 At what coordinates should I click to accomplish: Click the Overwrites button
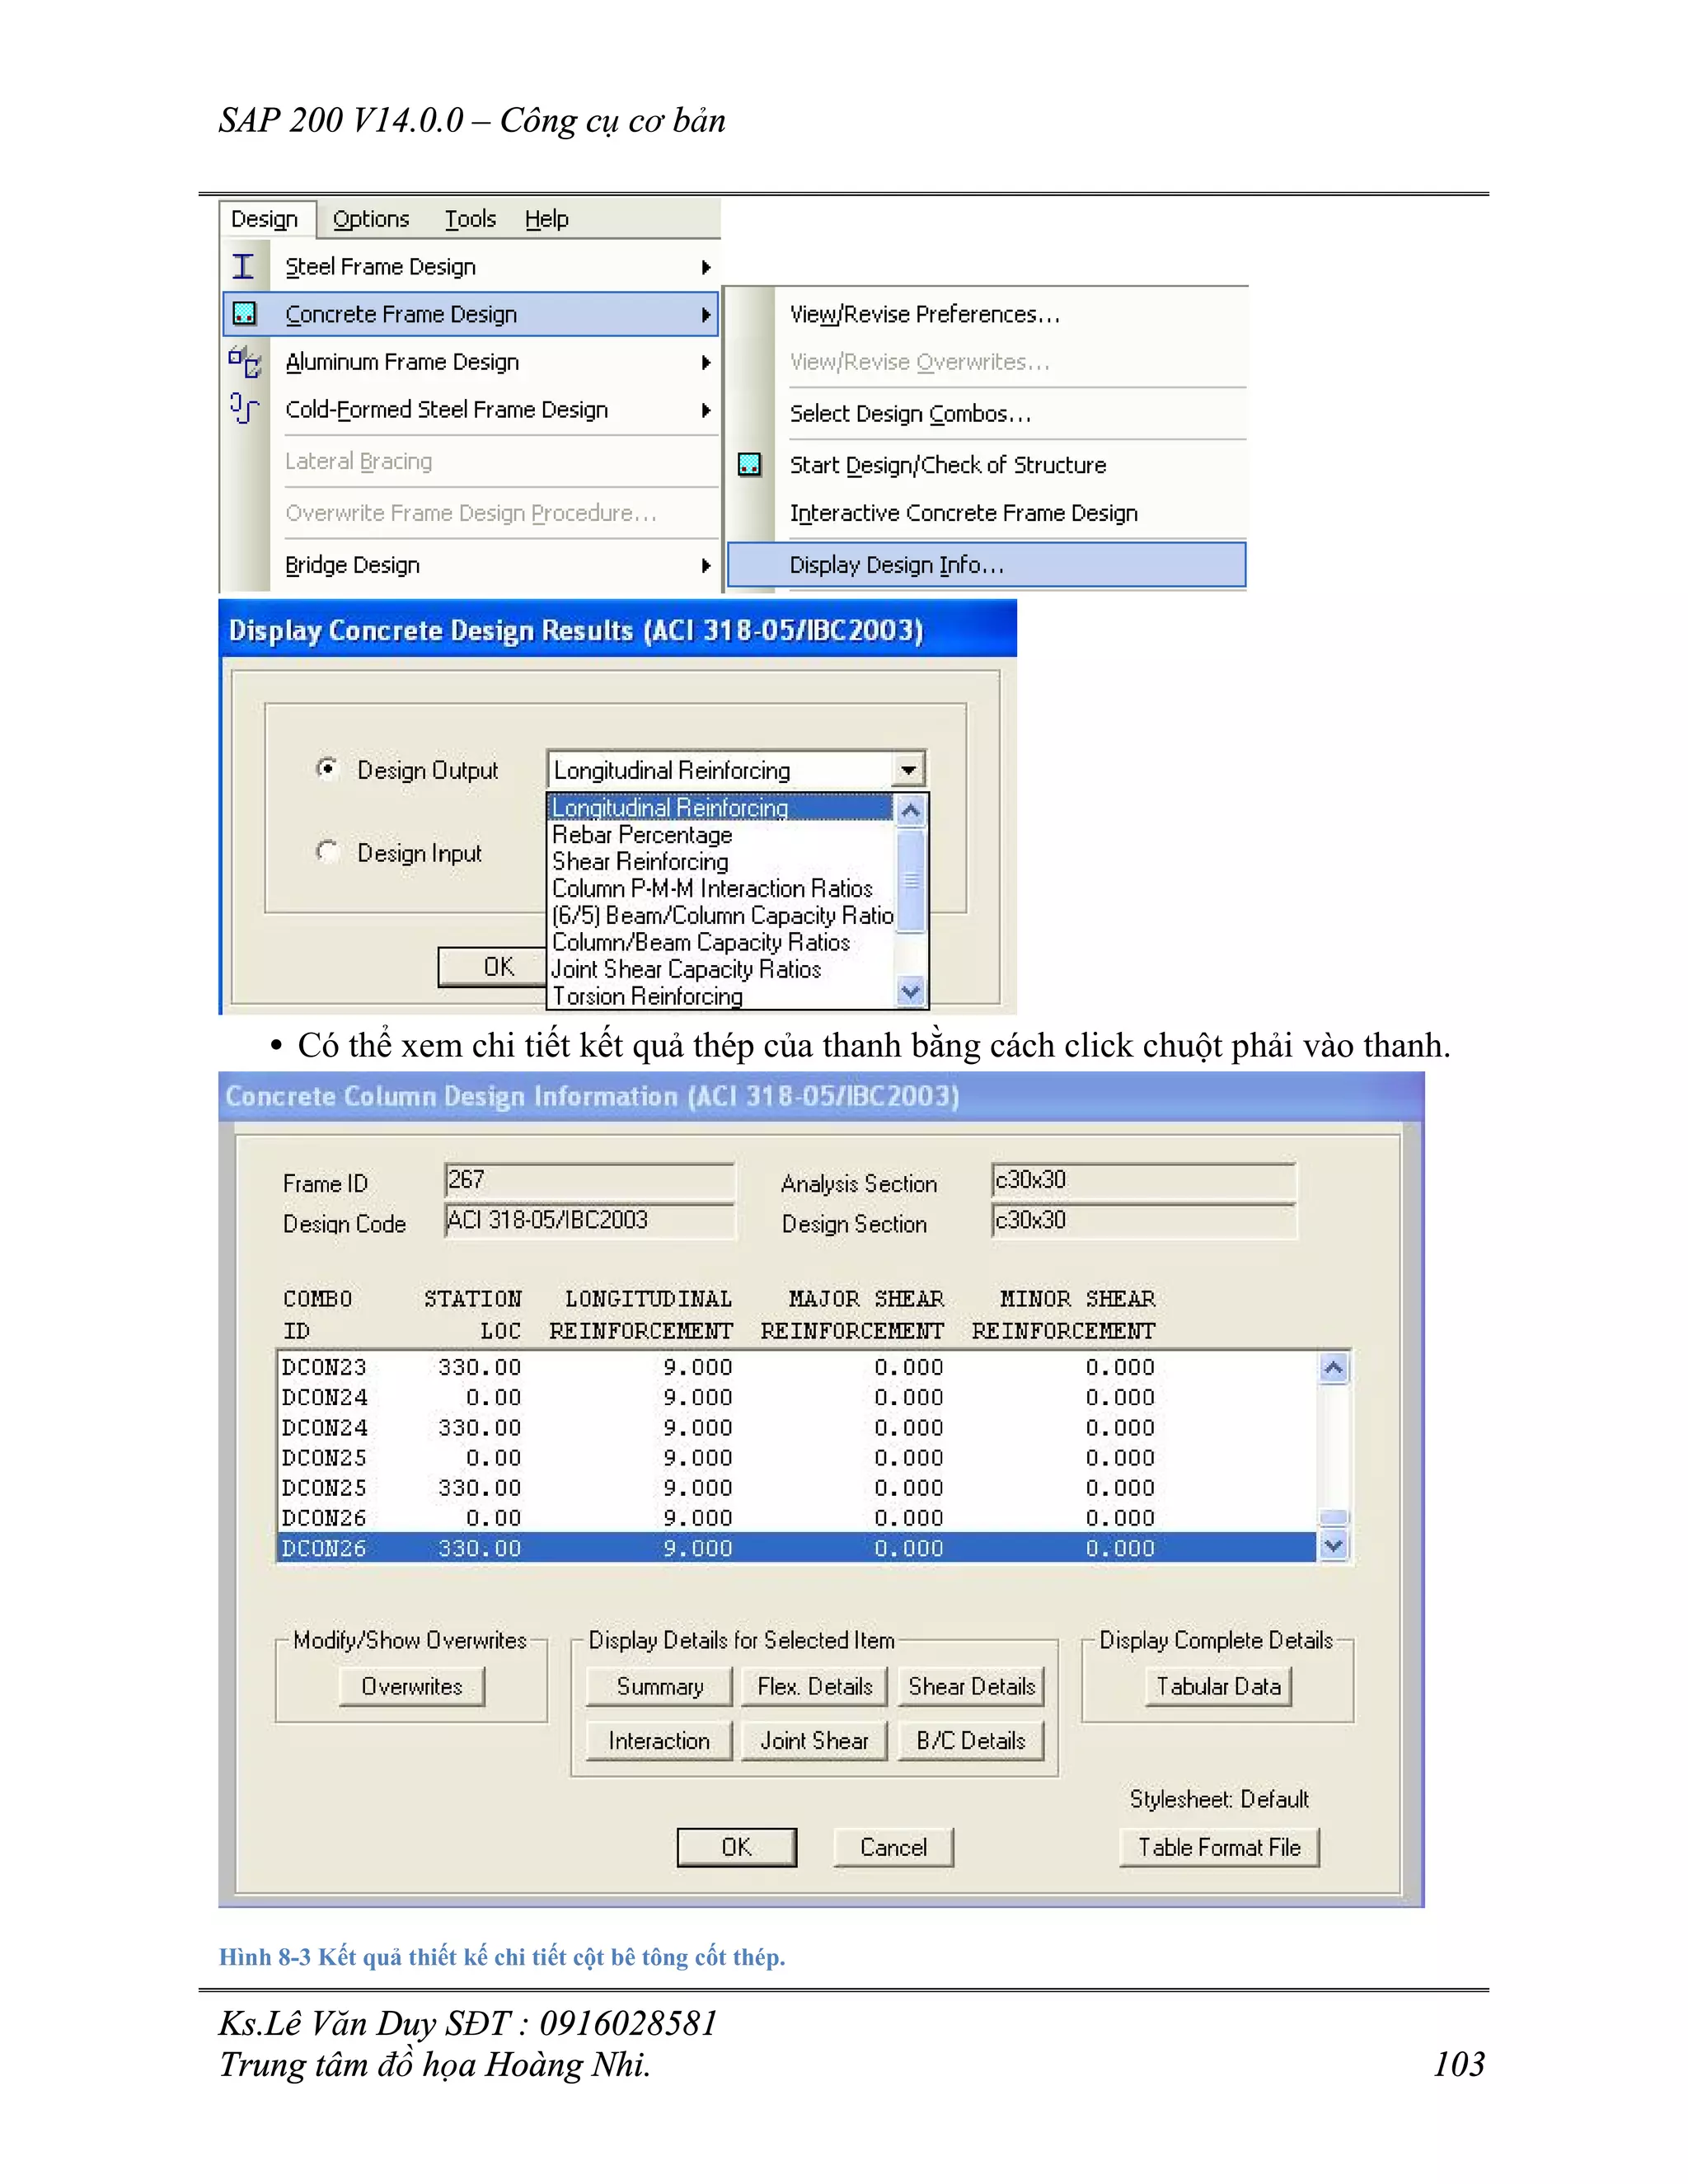(x=412, y=1687)
